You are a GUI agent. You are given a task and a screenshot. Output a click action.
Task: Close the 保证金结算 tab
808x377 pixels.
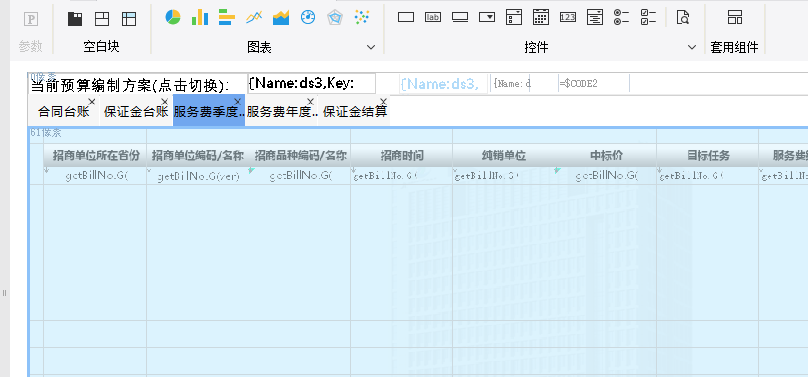(383, 101)
